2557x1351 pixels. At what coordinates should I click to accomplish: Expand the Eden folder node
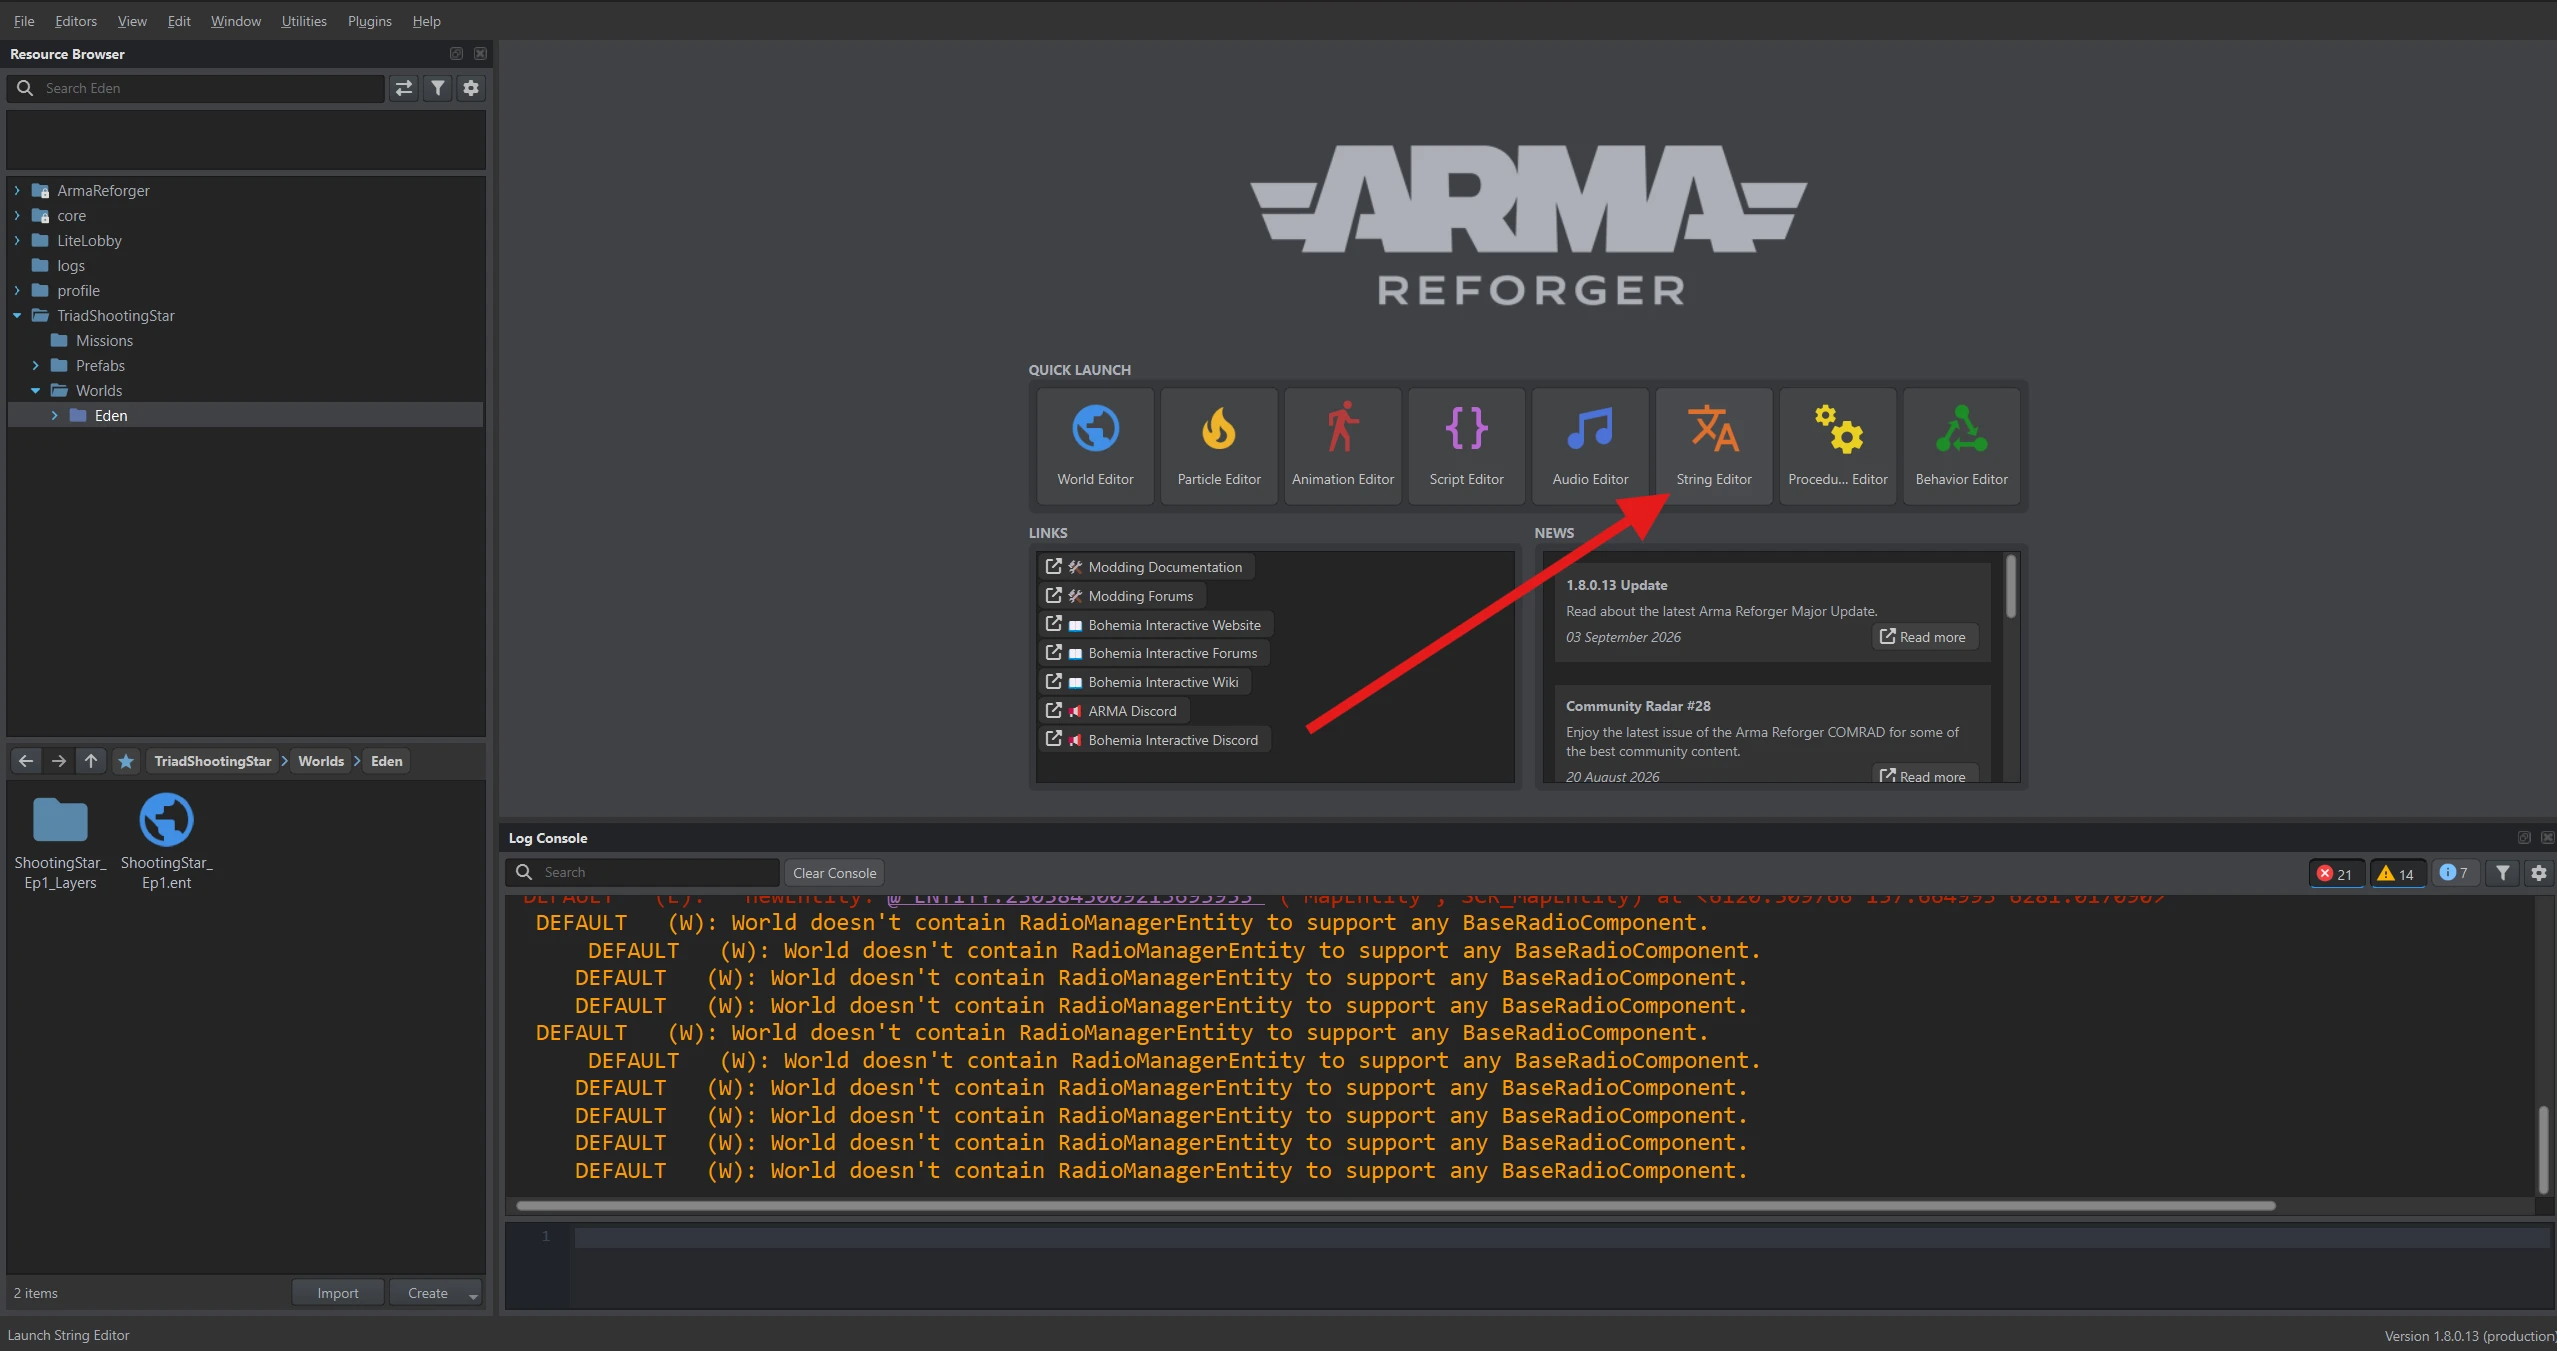[55, 415]
